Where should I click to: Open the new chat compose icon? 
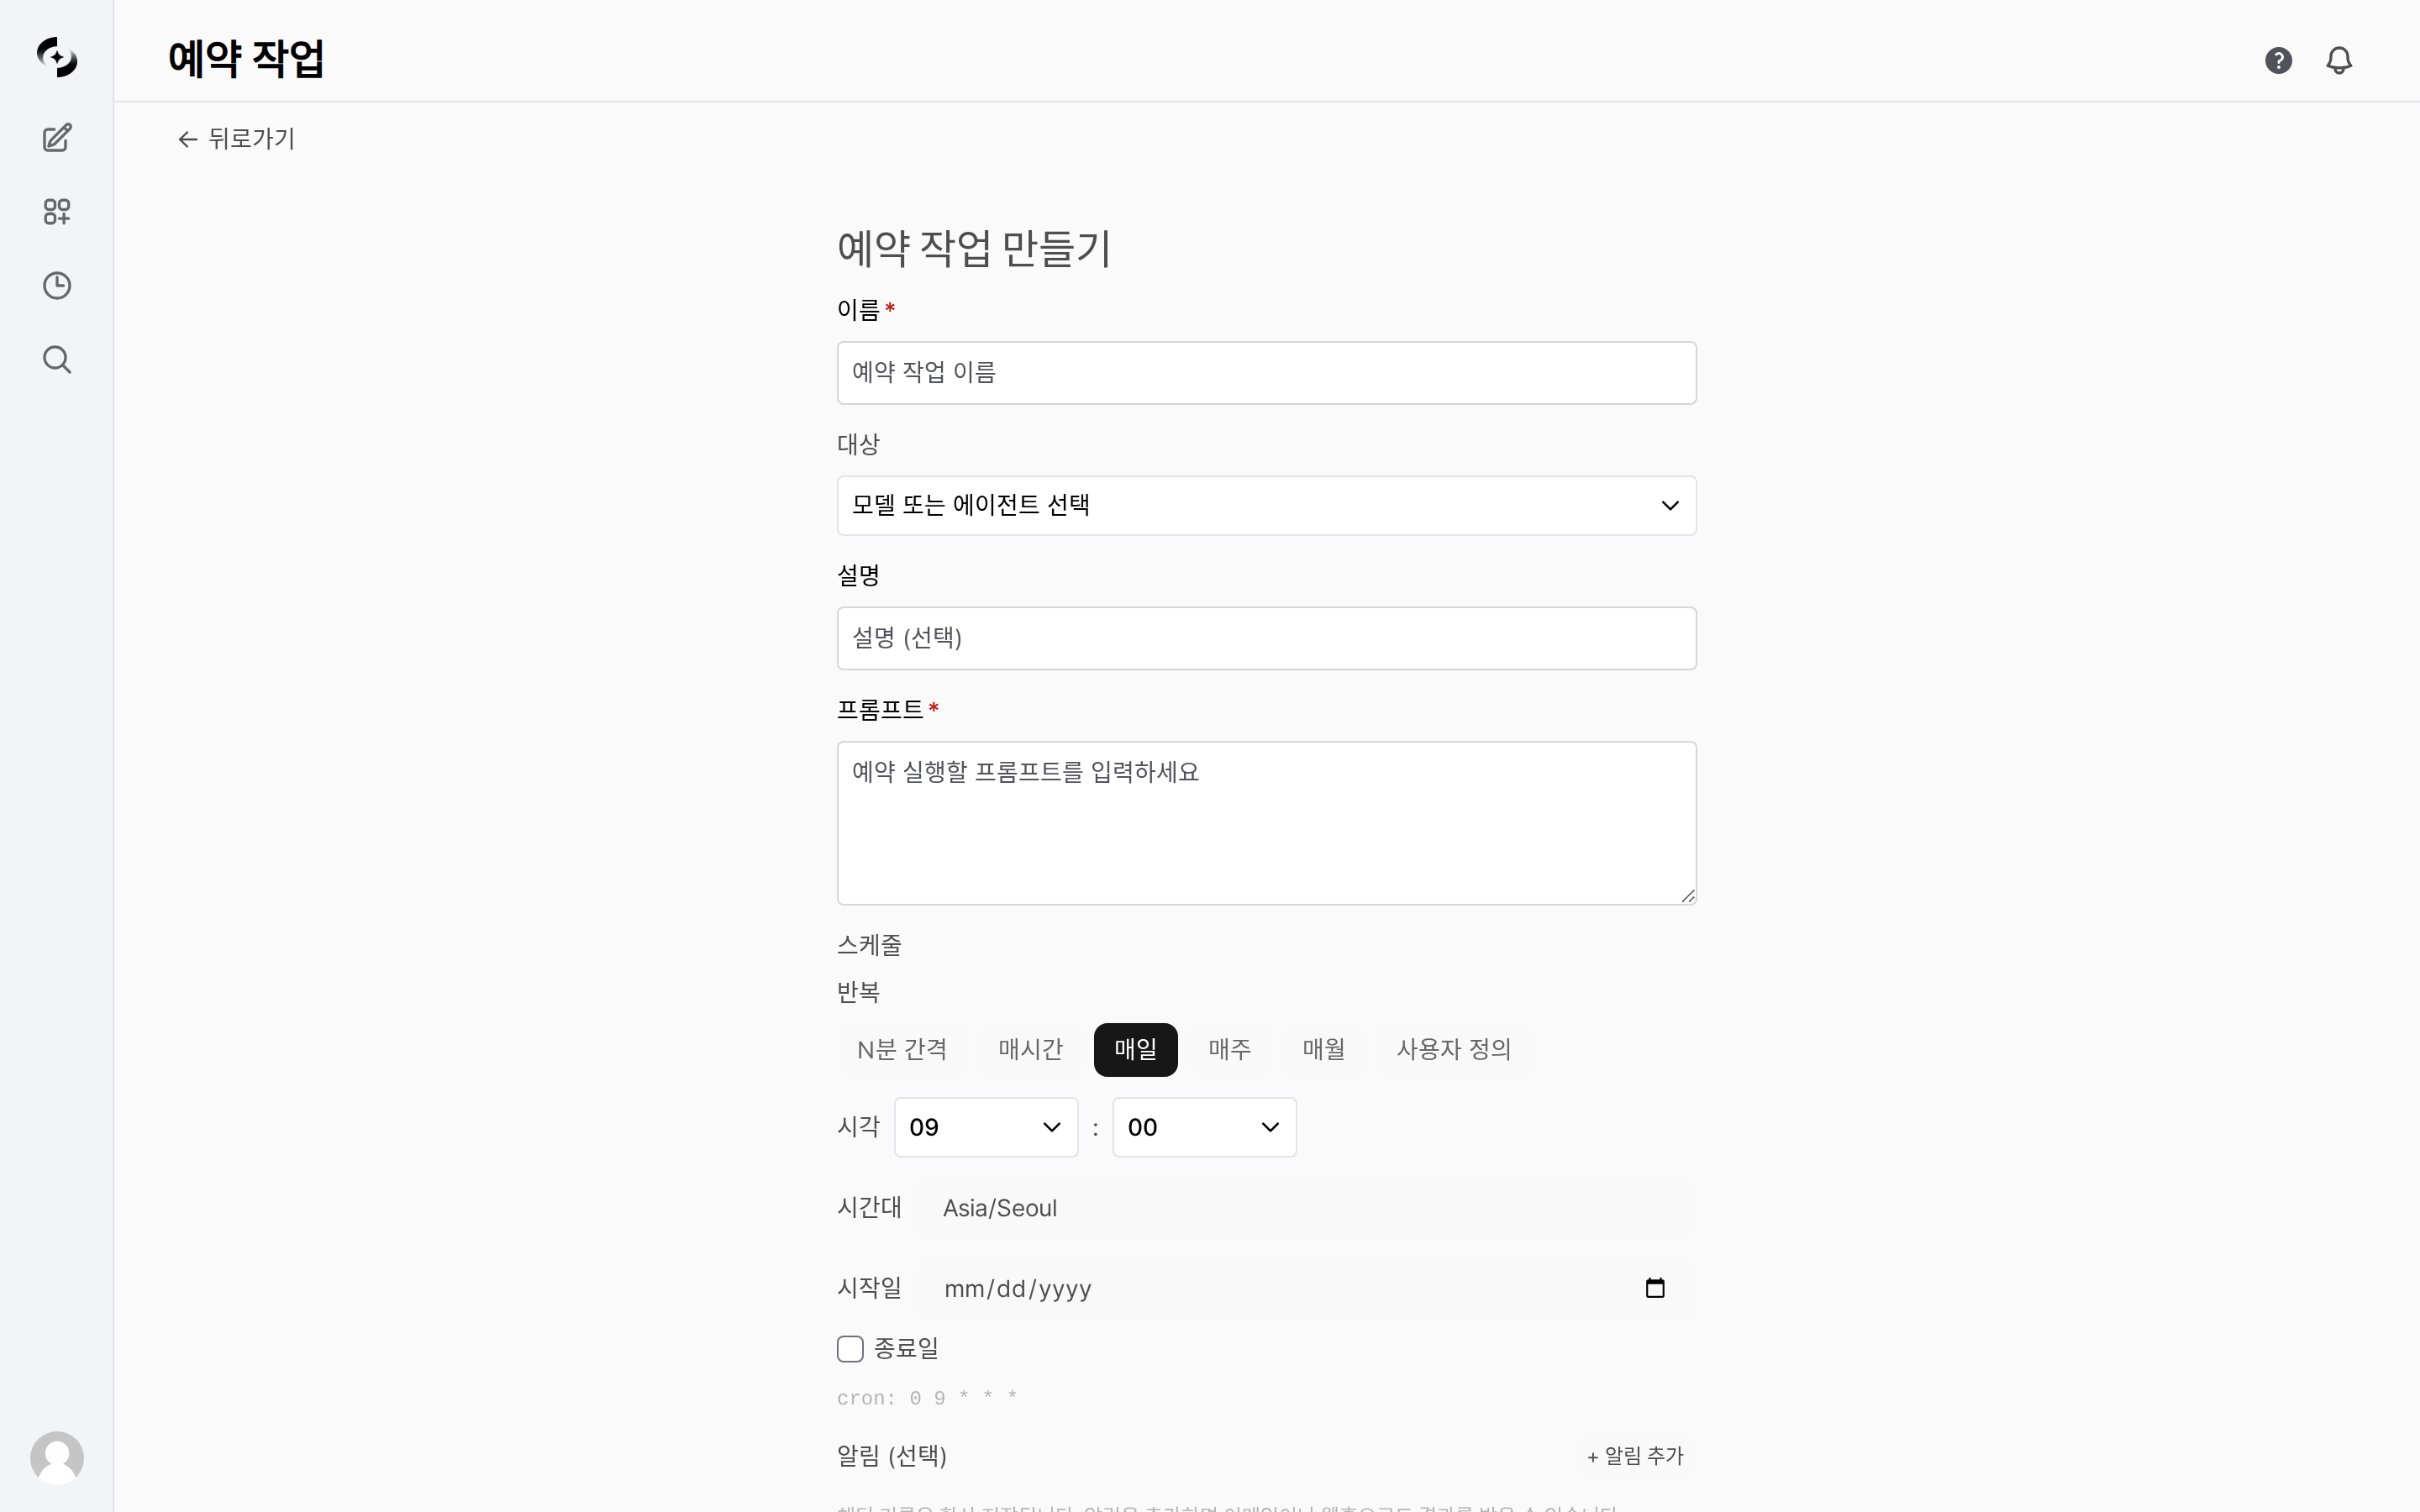pos(57,138)
